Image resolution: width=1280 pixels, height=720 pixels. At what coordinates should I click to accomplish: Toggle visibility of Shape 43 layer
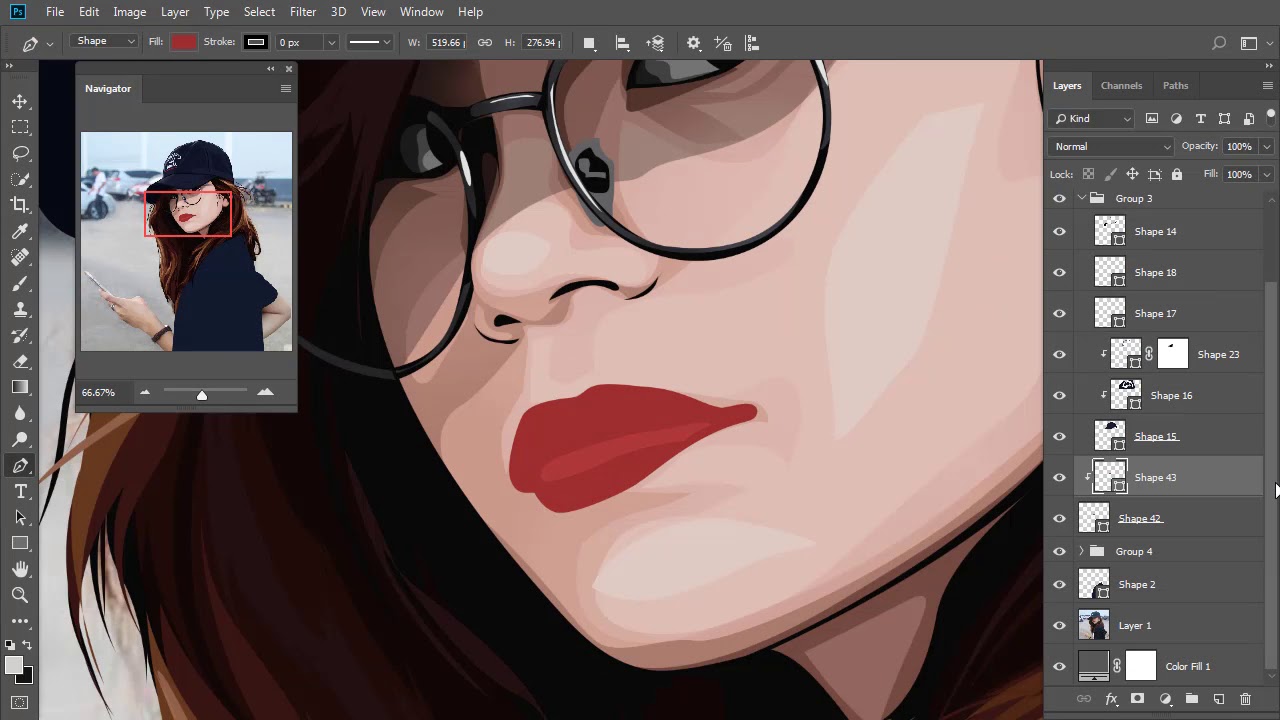[x=1059, y=477]
